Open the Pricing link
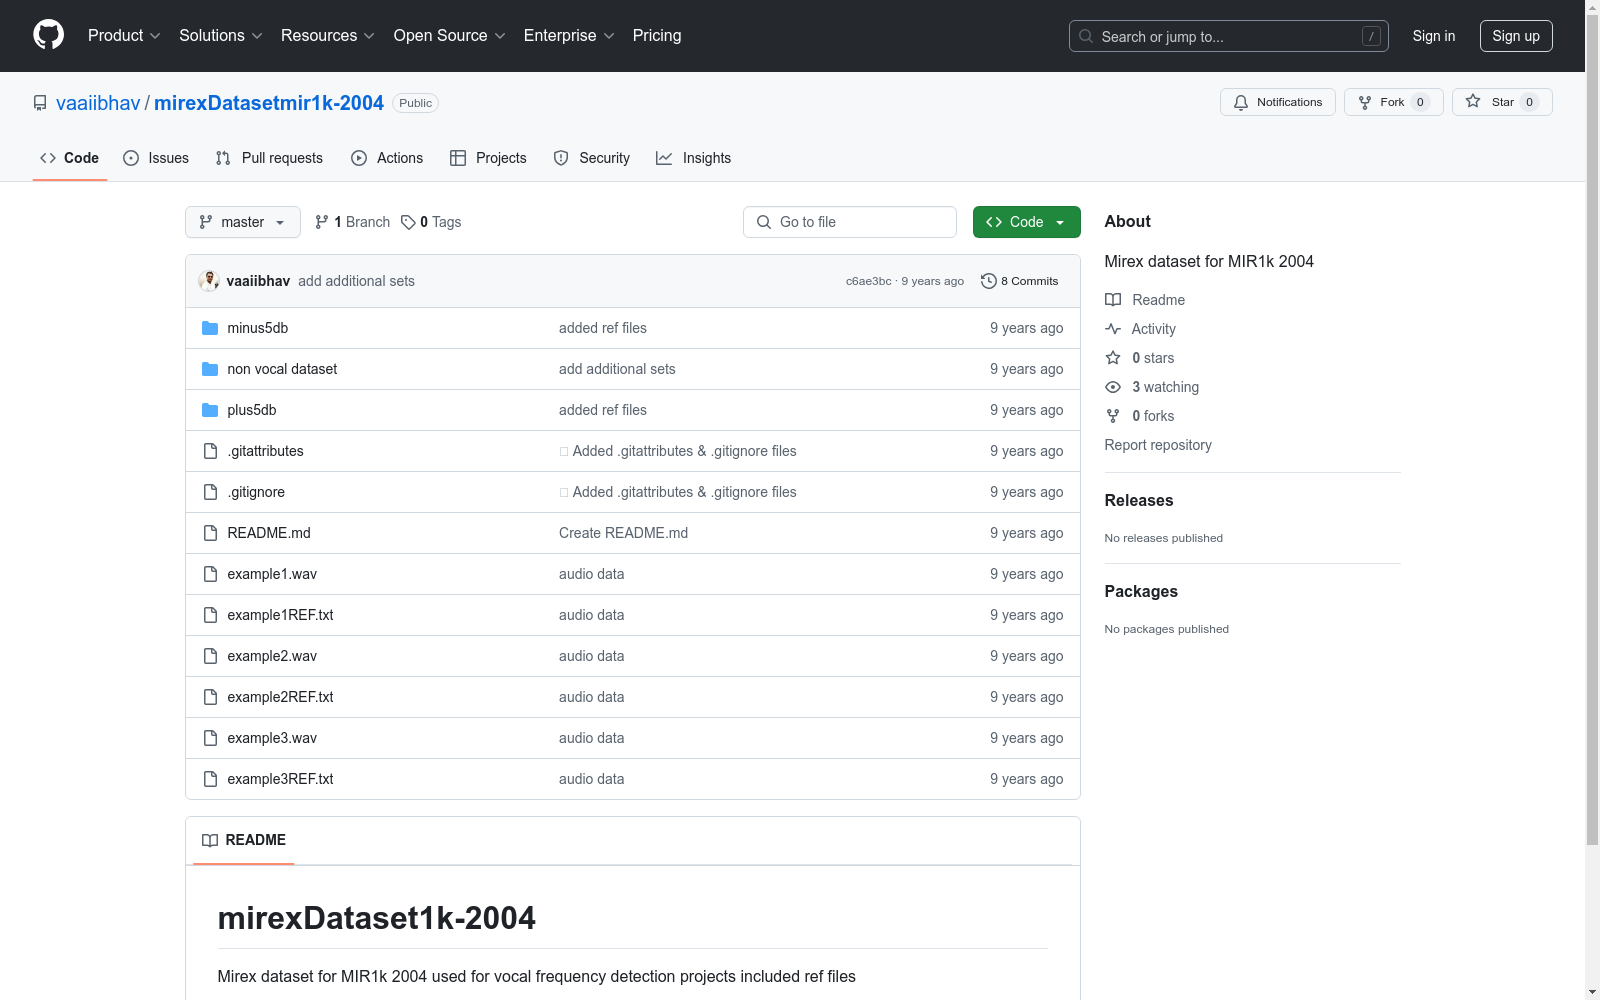This screenshot has height=1000, width=1600. [x=657, y=36]
